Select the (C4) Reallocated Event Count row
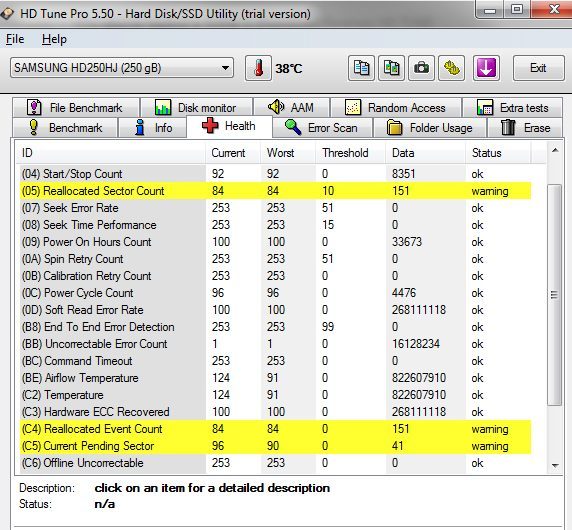The height and width of the screenshot is (530, 572). (276, 429)
